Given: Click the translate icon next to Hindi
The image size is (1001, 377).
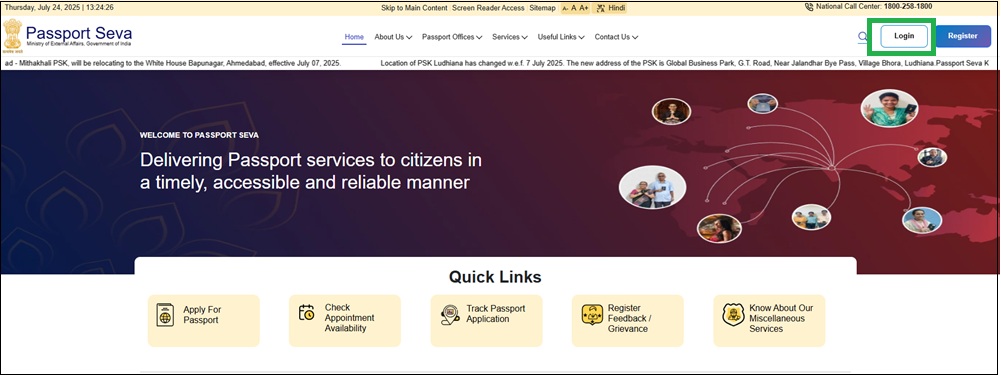Looking at the screenshot, I should 600,8.
